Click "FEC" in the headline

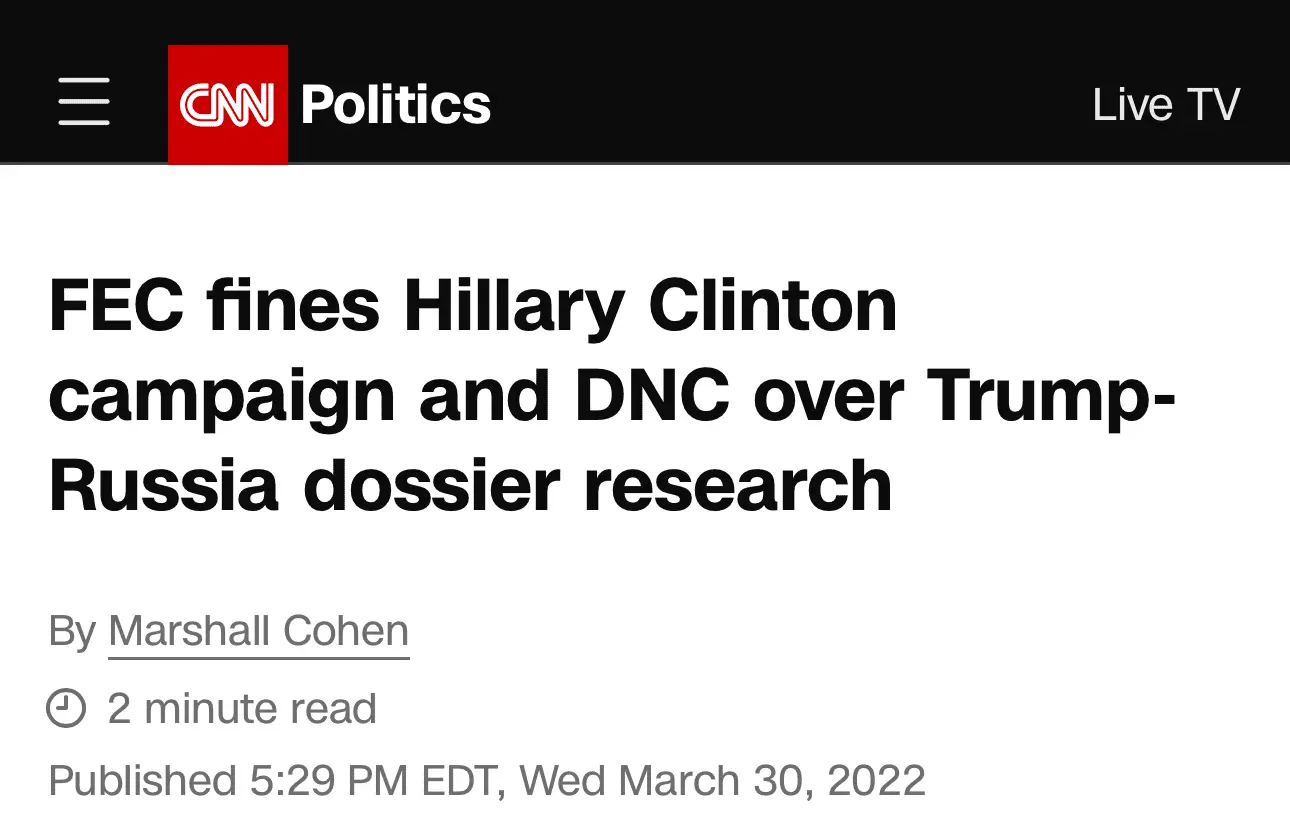click(116, 305)
